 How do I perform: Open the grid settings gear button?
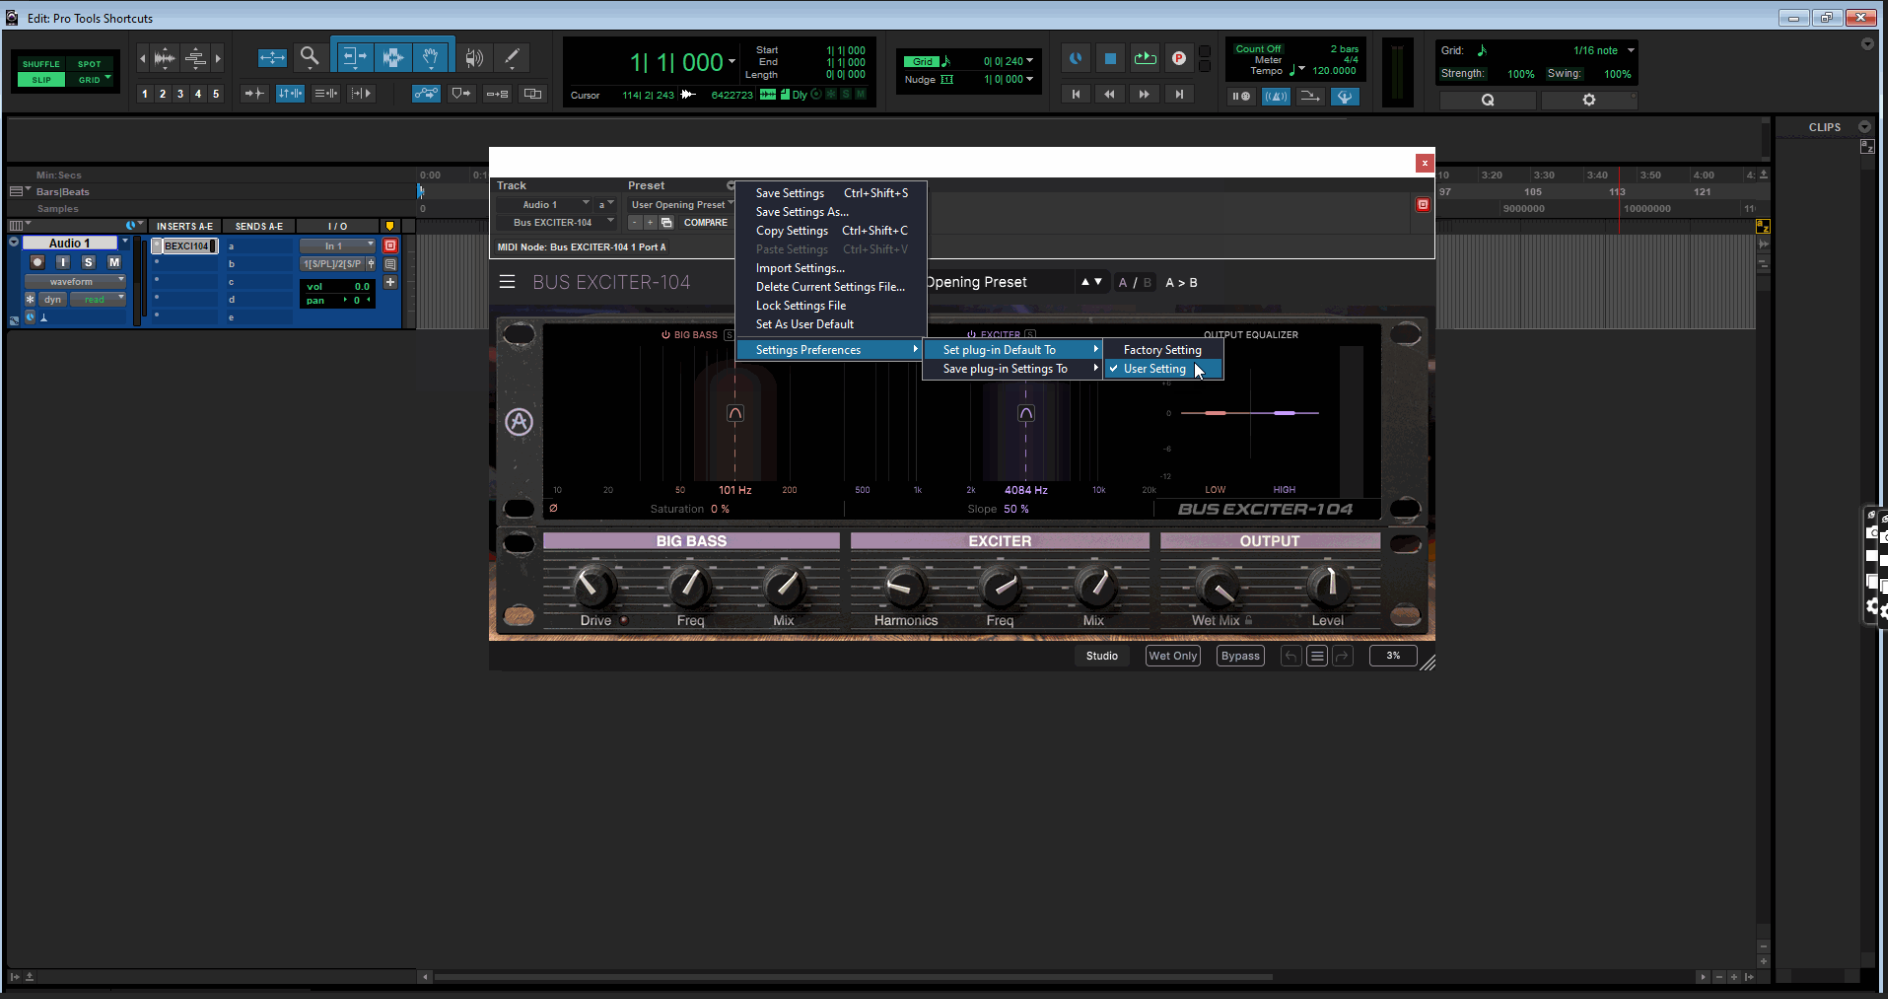click(x=1588, y=100)
